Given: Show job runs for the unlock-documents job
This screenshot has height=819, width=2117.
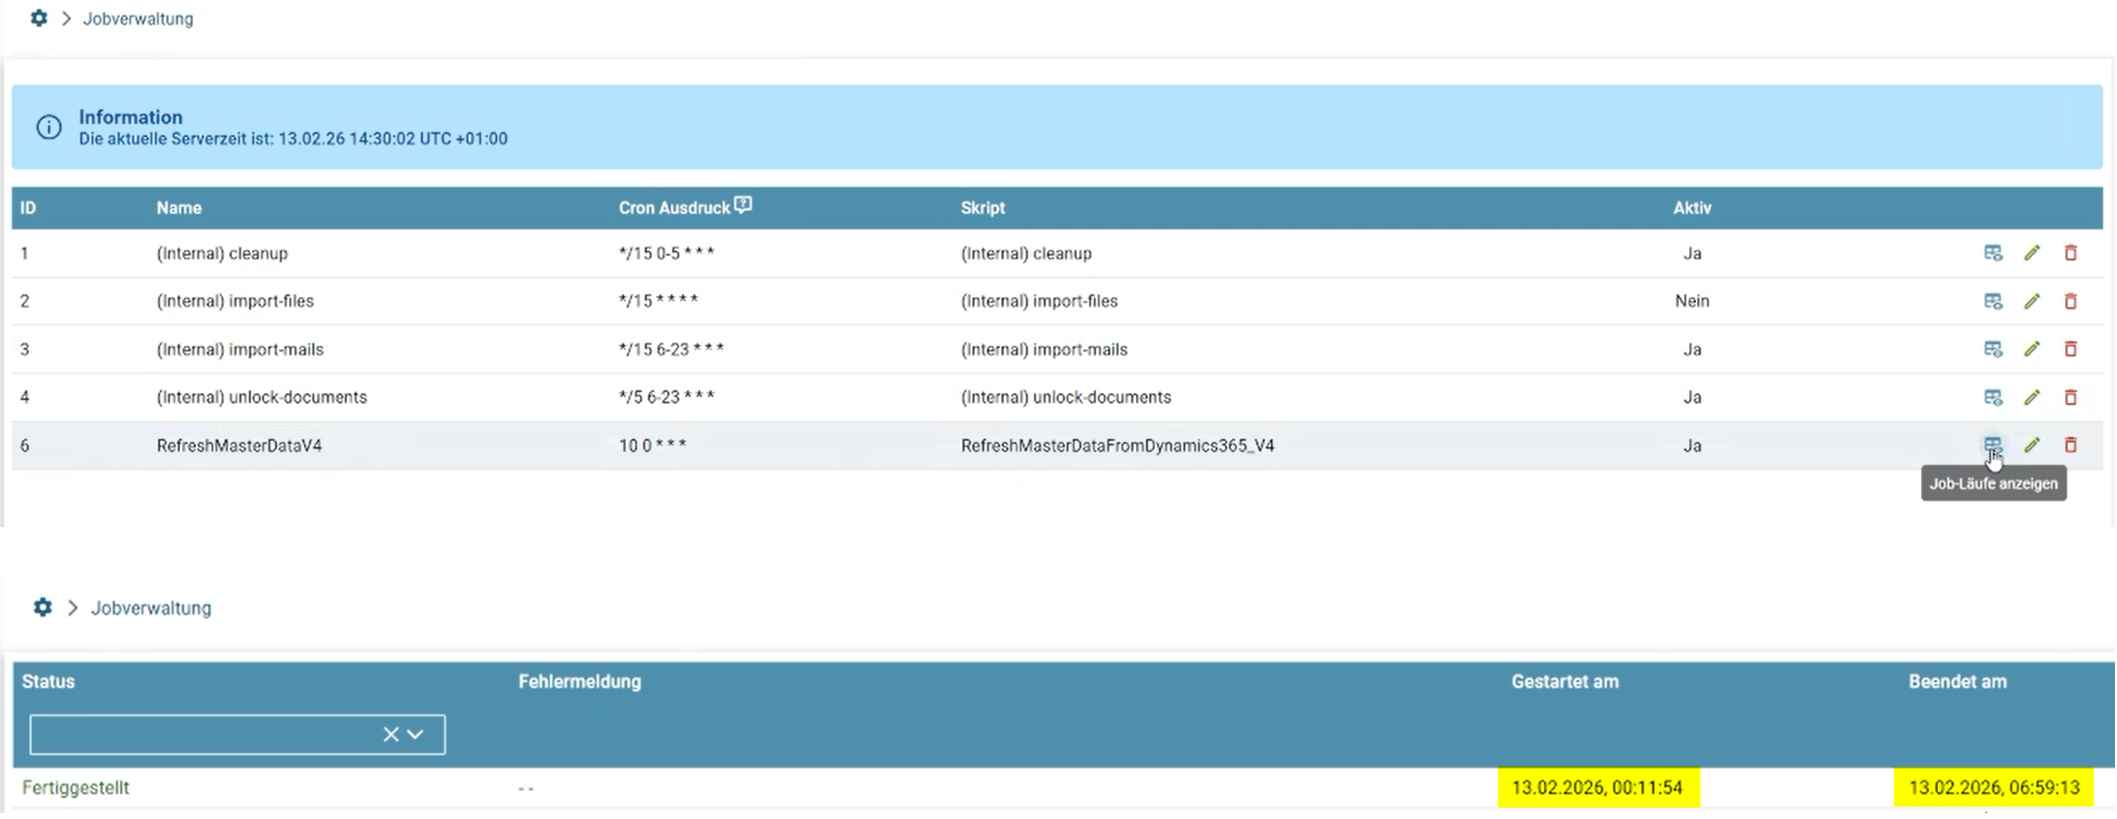Looking at the screenshot, I should point(1992,397).
